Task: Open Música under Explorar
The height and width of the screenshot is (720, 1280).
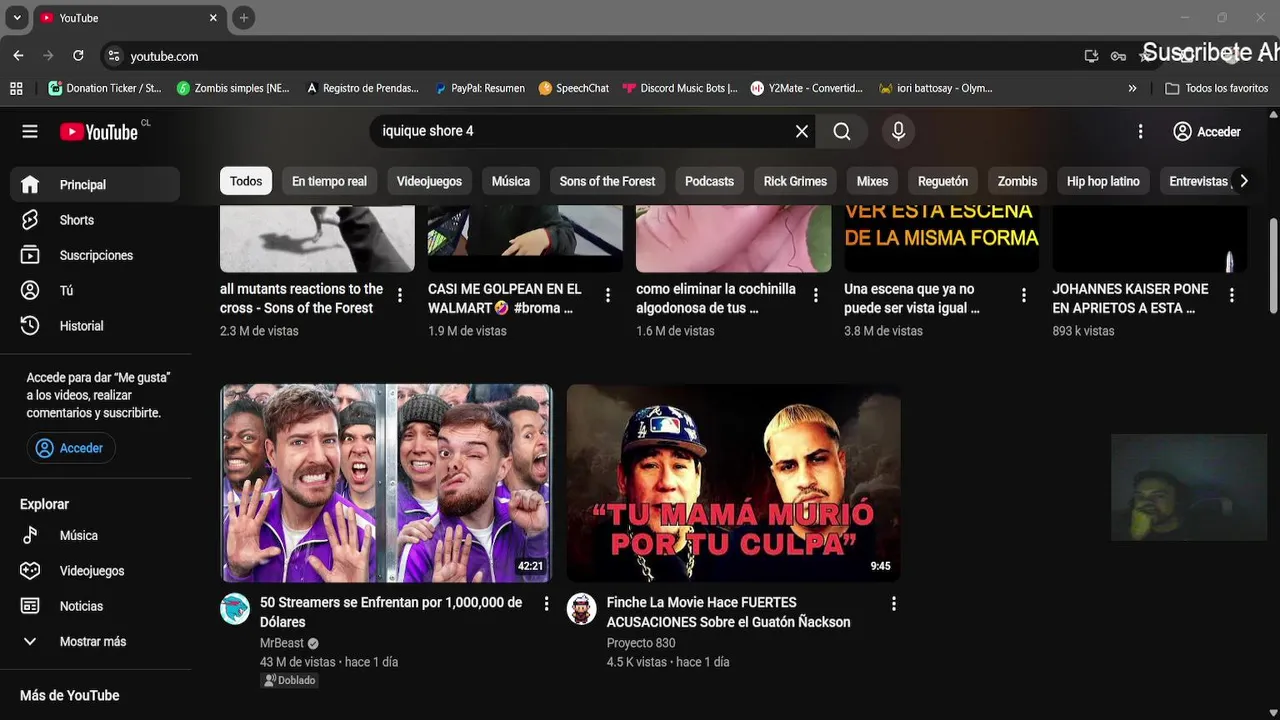Action: click(x=95, y=535)
